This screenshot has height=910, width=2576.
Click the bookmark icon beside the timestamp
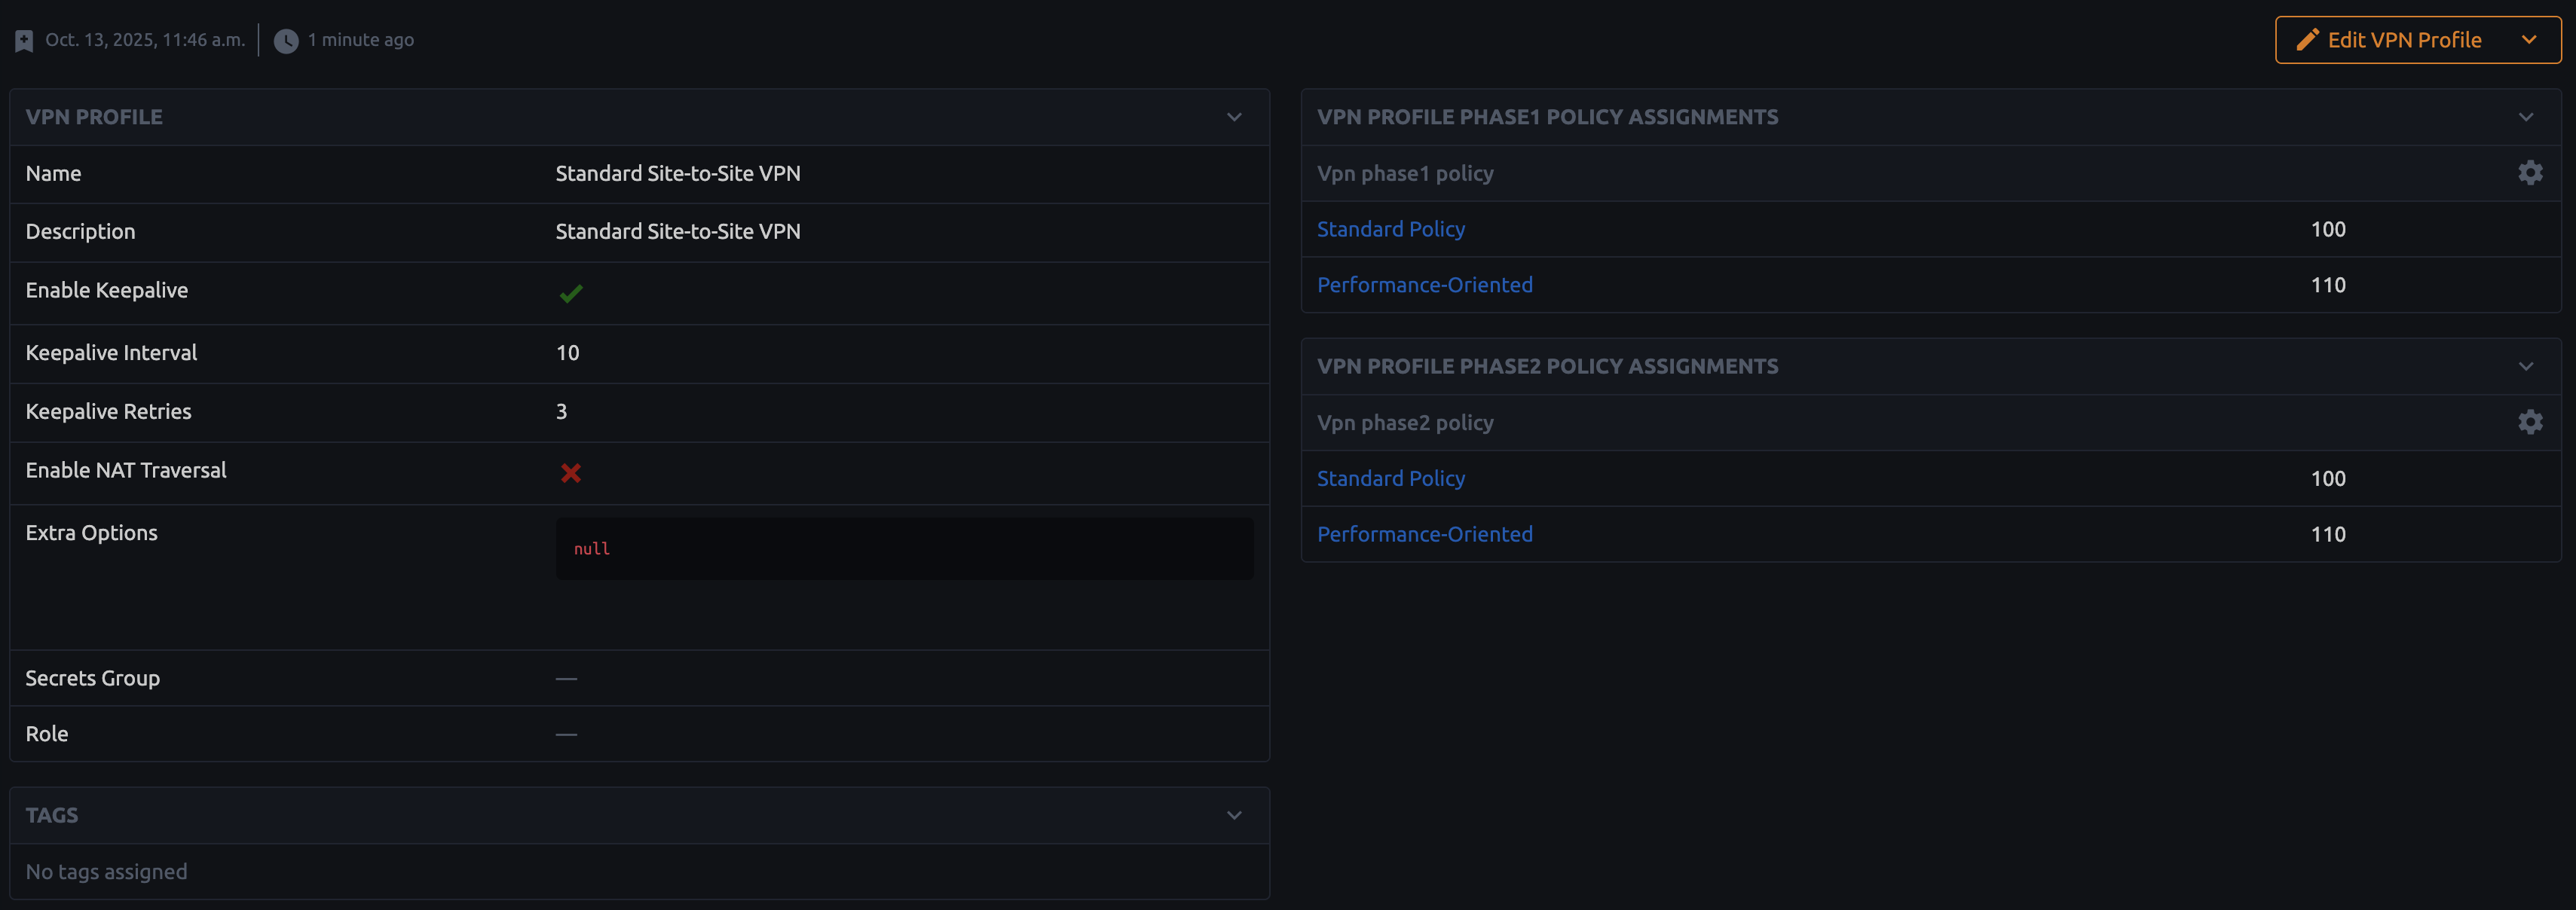(x=23, y=39)
